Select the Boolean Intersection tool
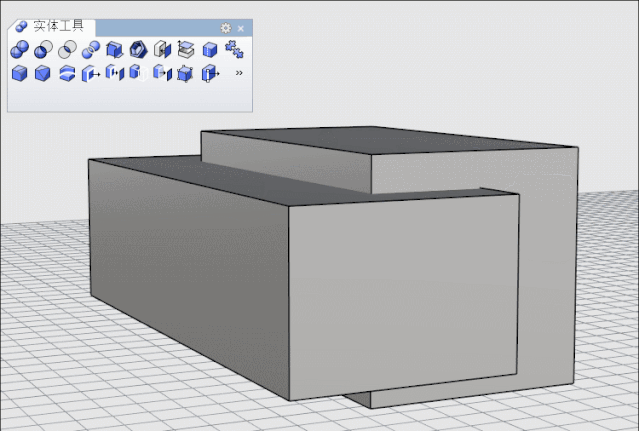The image size is (639, 431). pos(67,49)
